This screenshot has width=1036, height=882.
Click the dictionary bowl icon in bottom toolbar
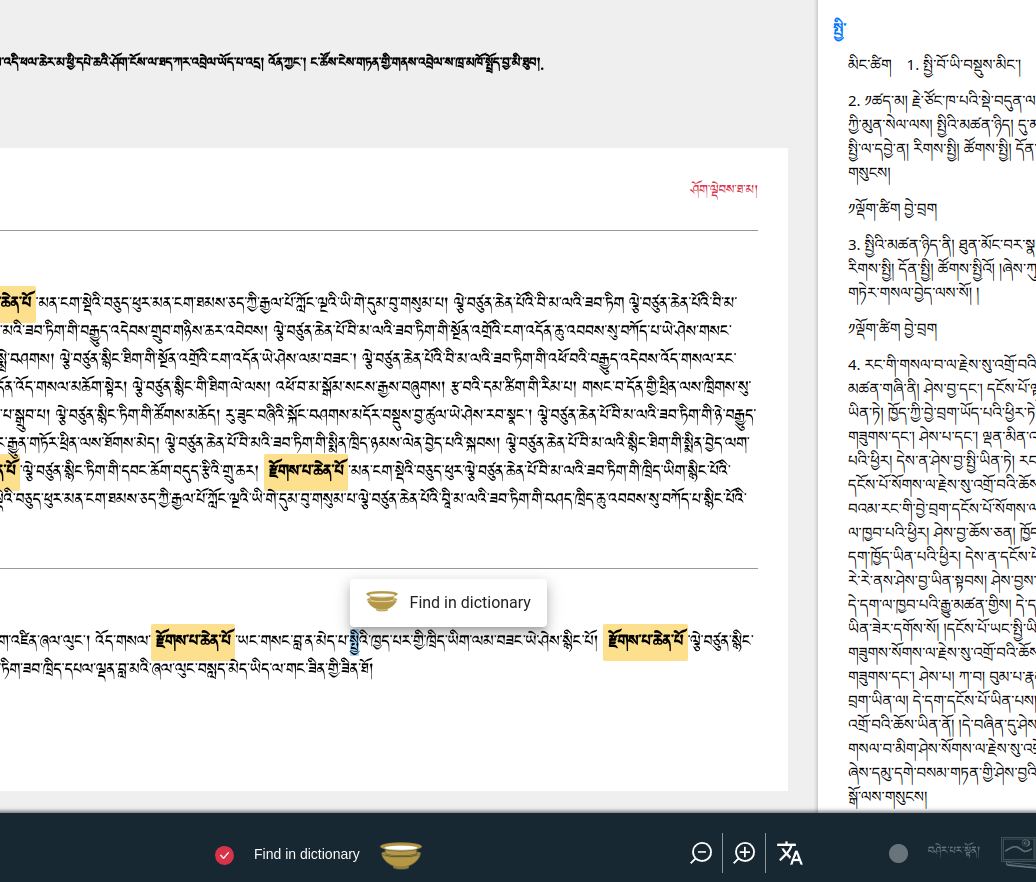(x=400, y=854)
